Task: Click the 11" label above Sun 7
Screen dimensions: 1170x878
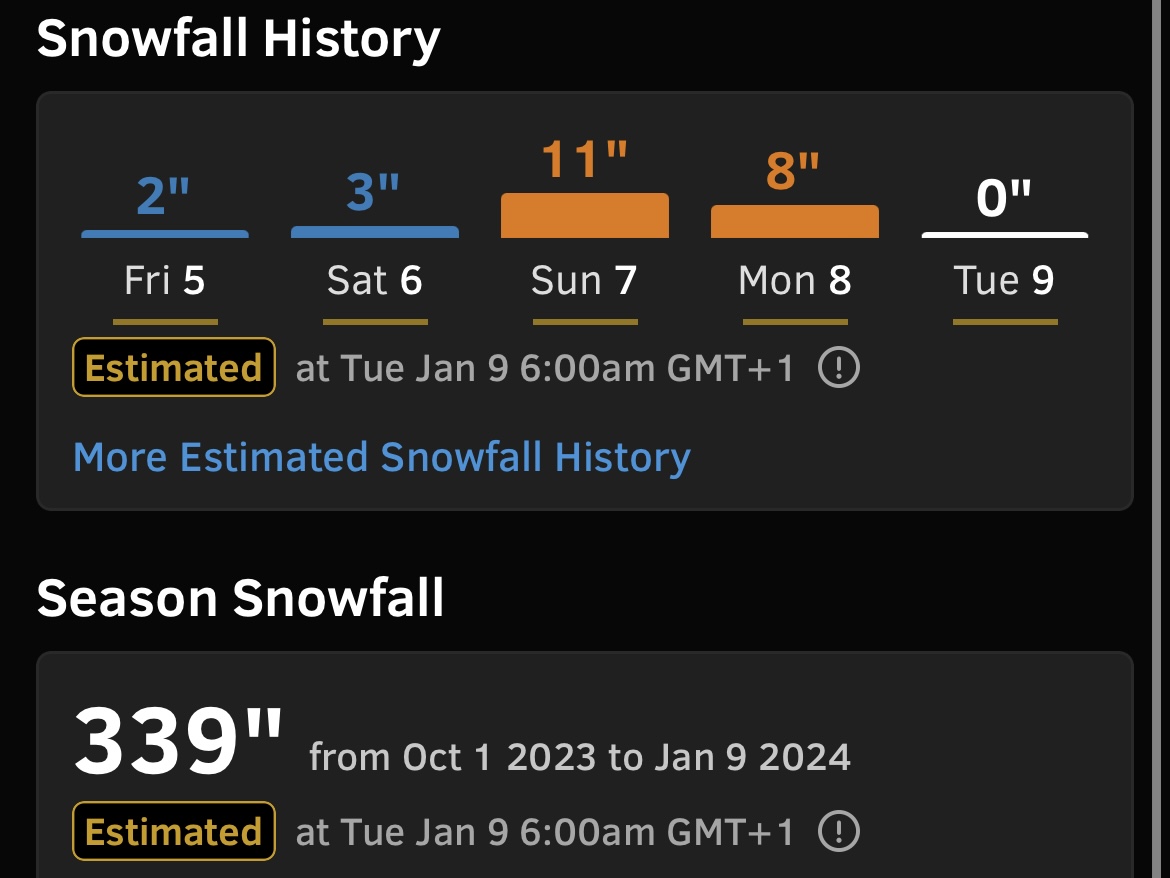Action: (584, 159)
